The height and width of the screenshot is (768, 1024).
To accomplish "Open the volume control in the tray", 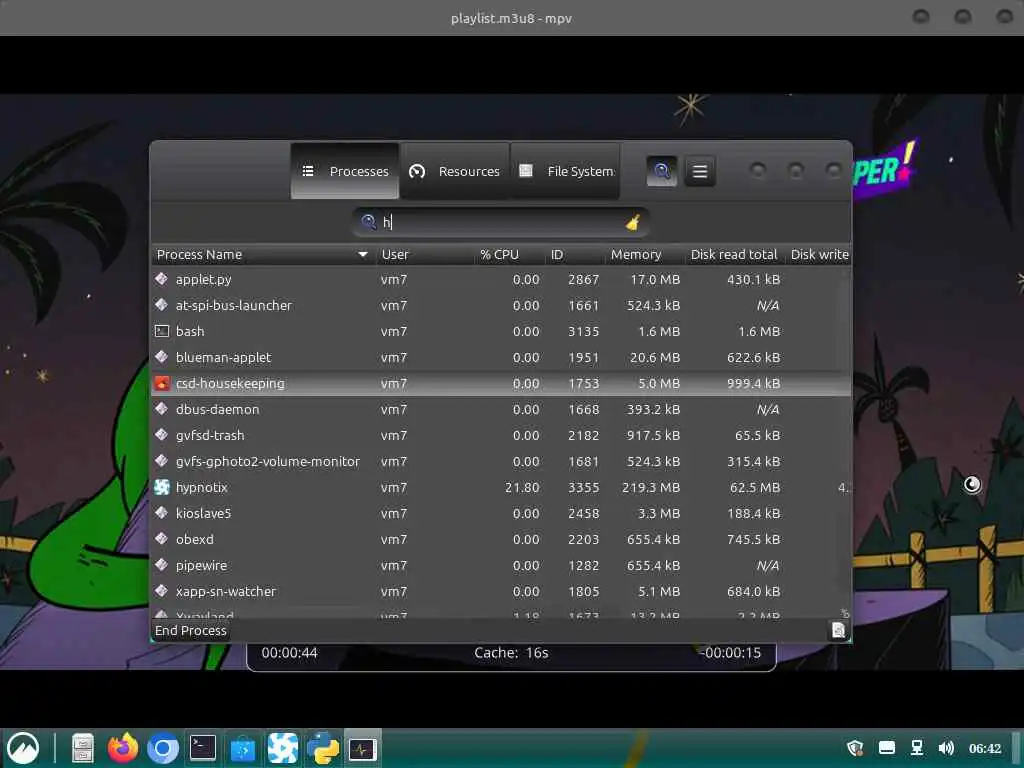I will pyautogui.click(x=946, y=748).
